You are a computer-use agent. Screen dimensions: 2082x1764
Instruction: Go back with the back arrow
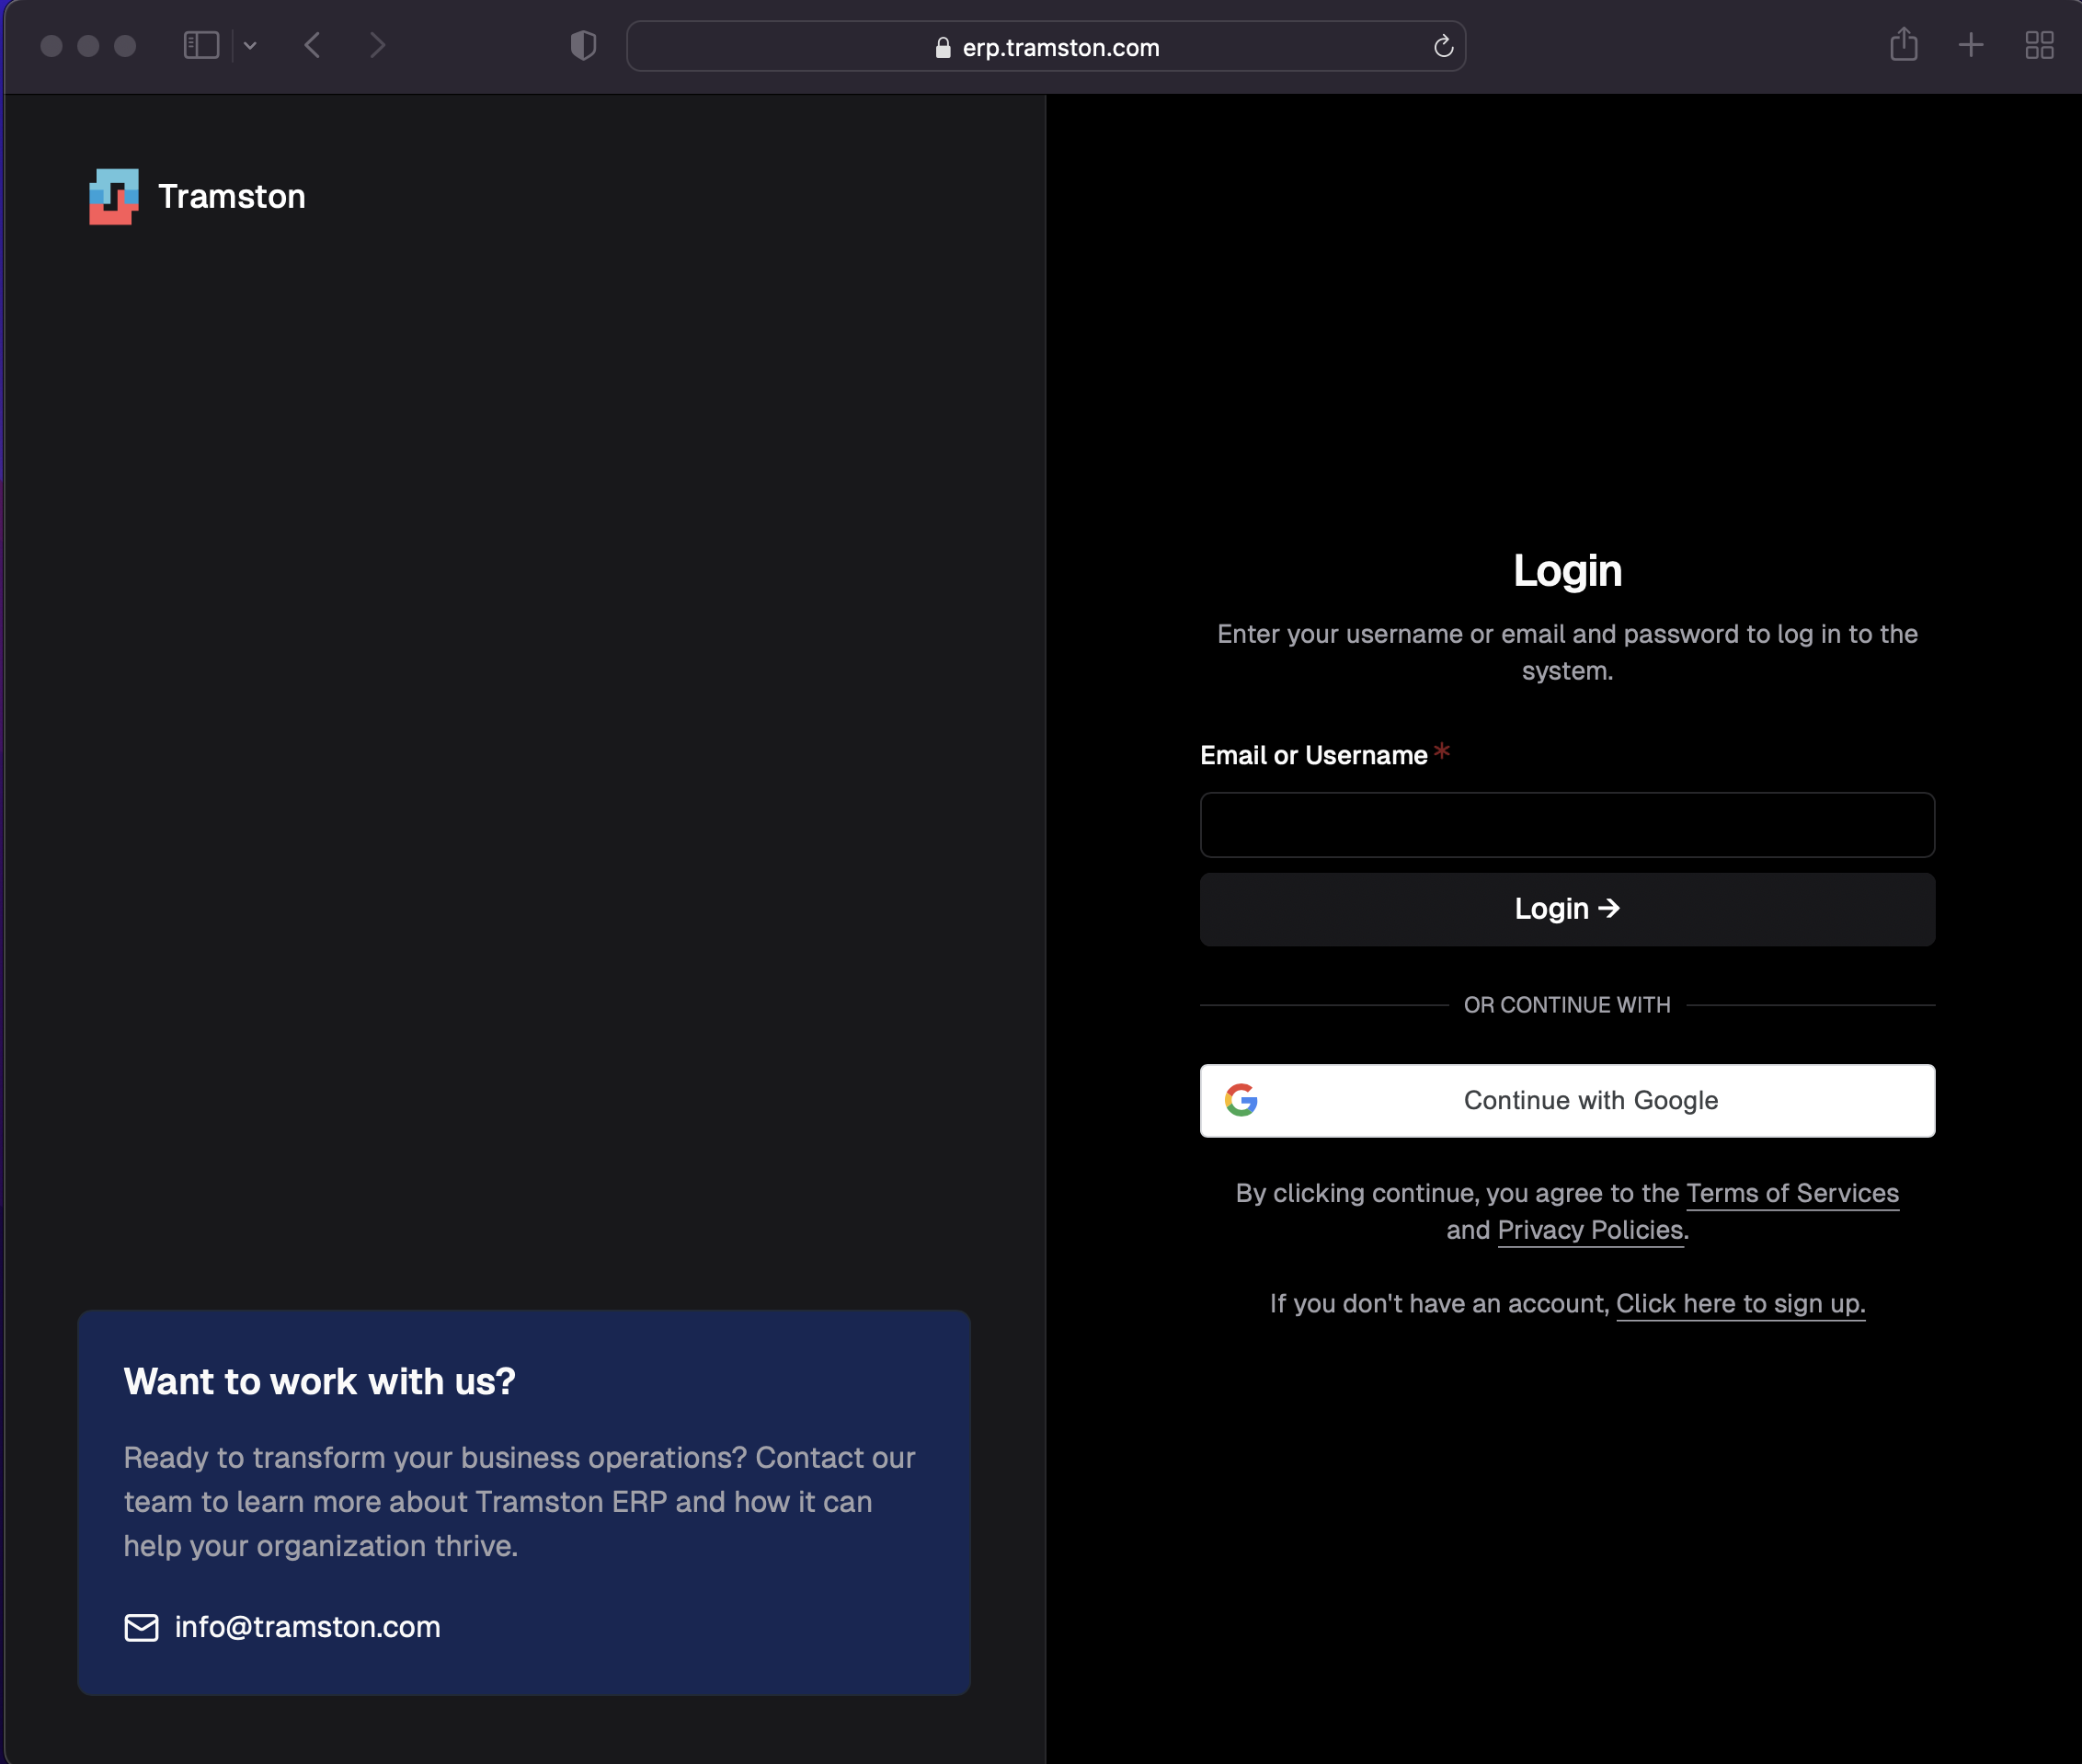pos(312,45)
